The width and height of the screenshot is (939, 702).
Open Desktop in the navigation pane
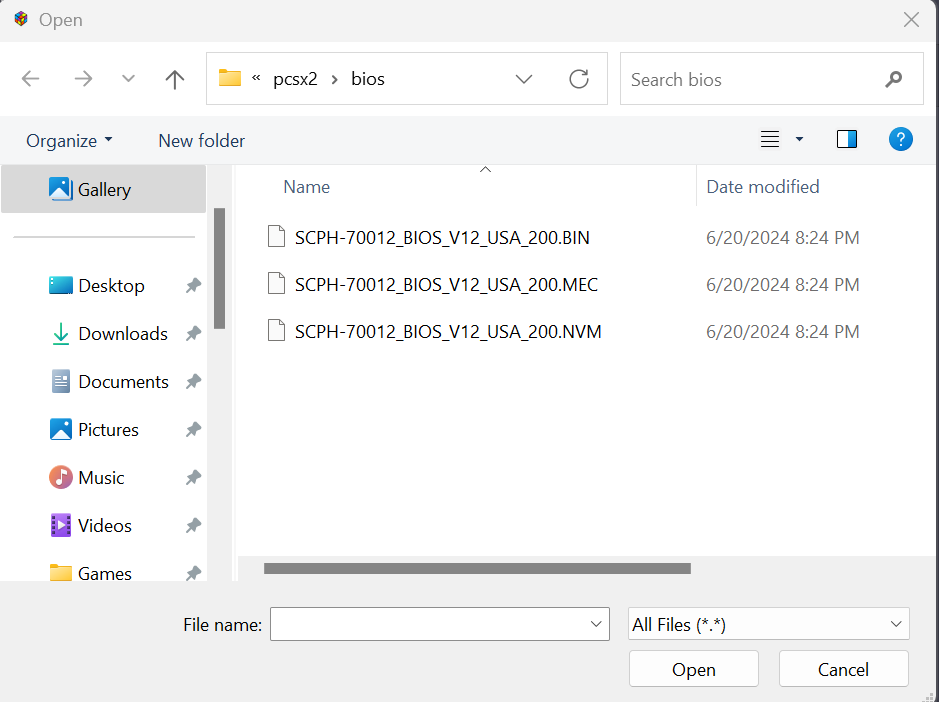111,286
